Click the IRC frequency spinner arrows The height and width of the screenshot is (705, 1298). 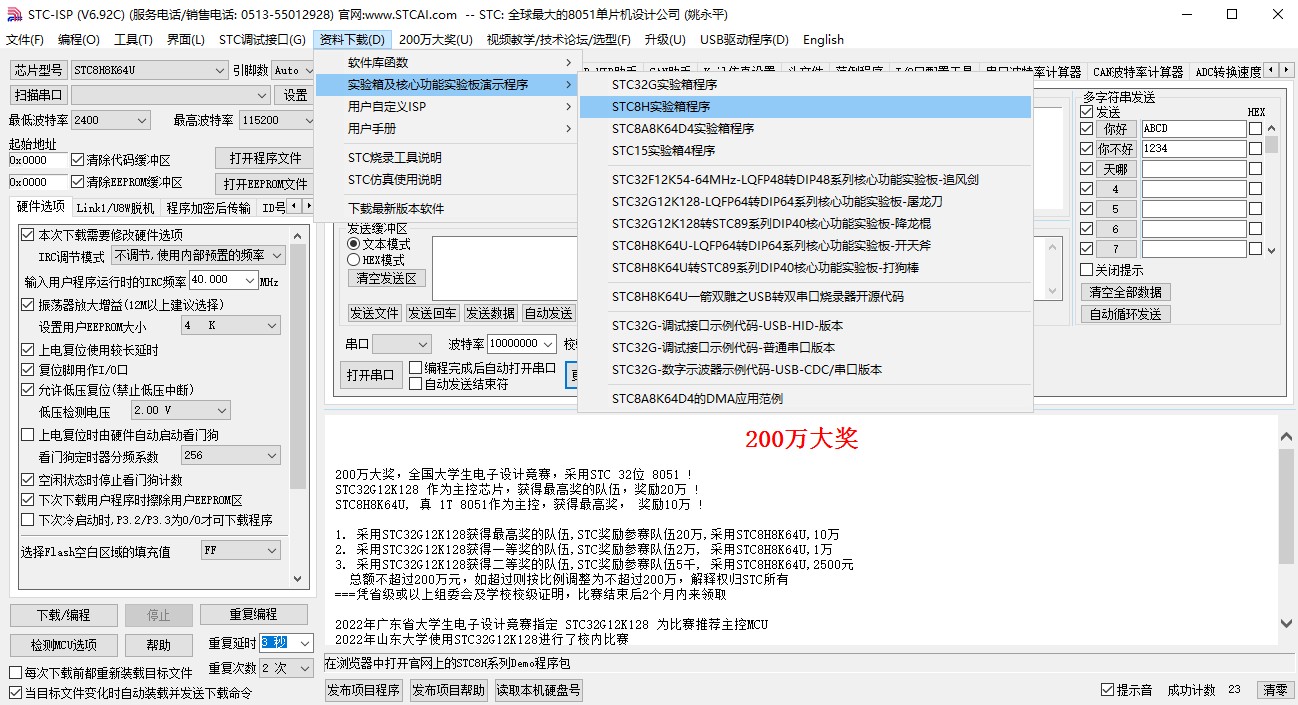coord(250,280)
